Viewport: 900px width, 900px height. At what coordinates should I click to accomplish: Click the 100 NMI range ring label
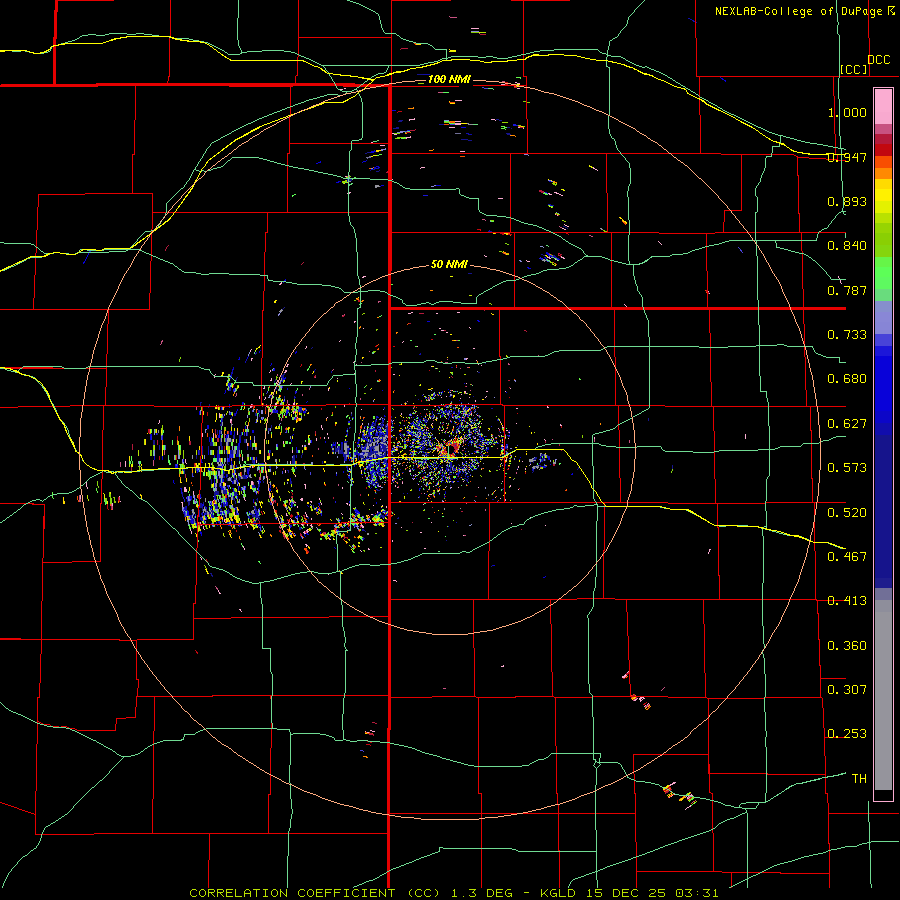(x=449, y=79)
